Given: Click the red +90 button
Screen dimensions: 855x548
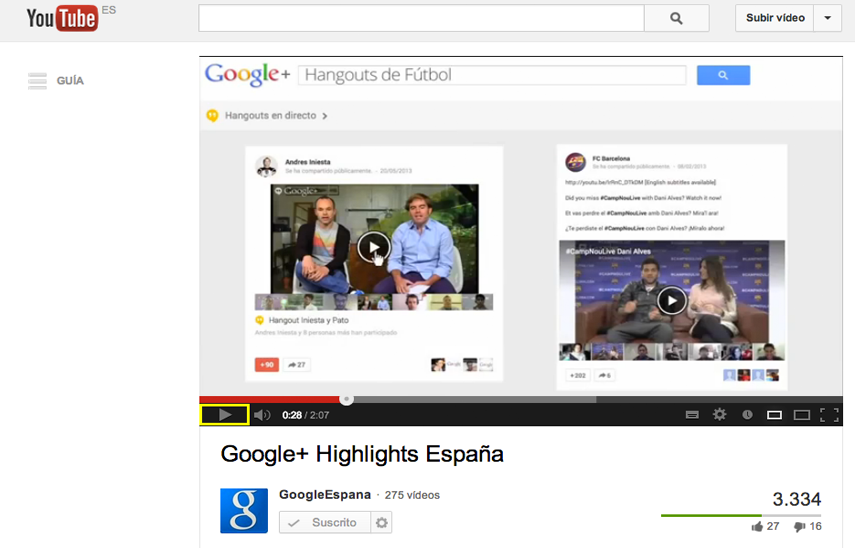Looking at the screenshot, I should (267, 365).
